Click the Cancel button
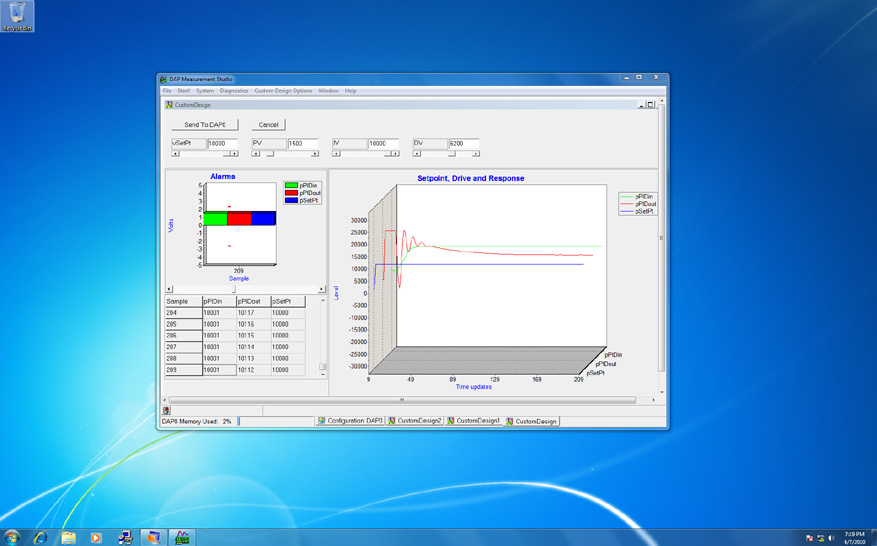 (268, 125)
